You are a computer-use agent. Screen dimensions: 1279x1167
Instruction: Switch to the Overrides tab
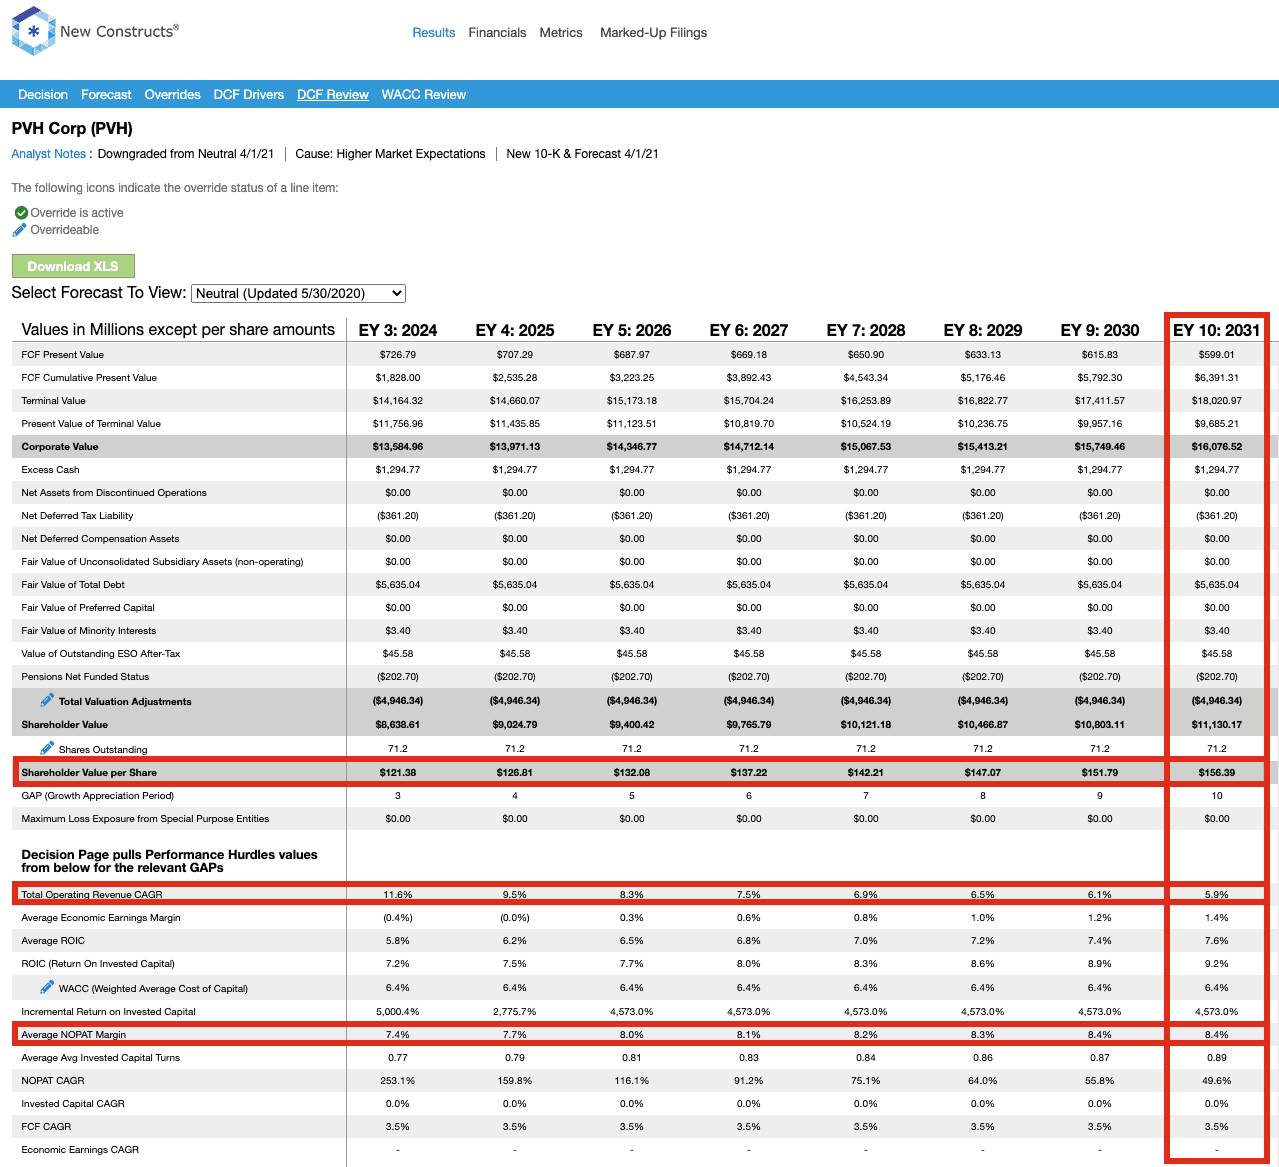click(x=173, y=95)
